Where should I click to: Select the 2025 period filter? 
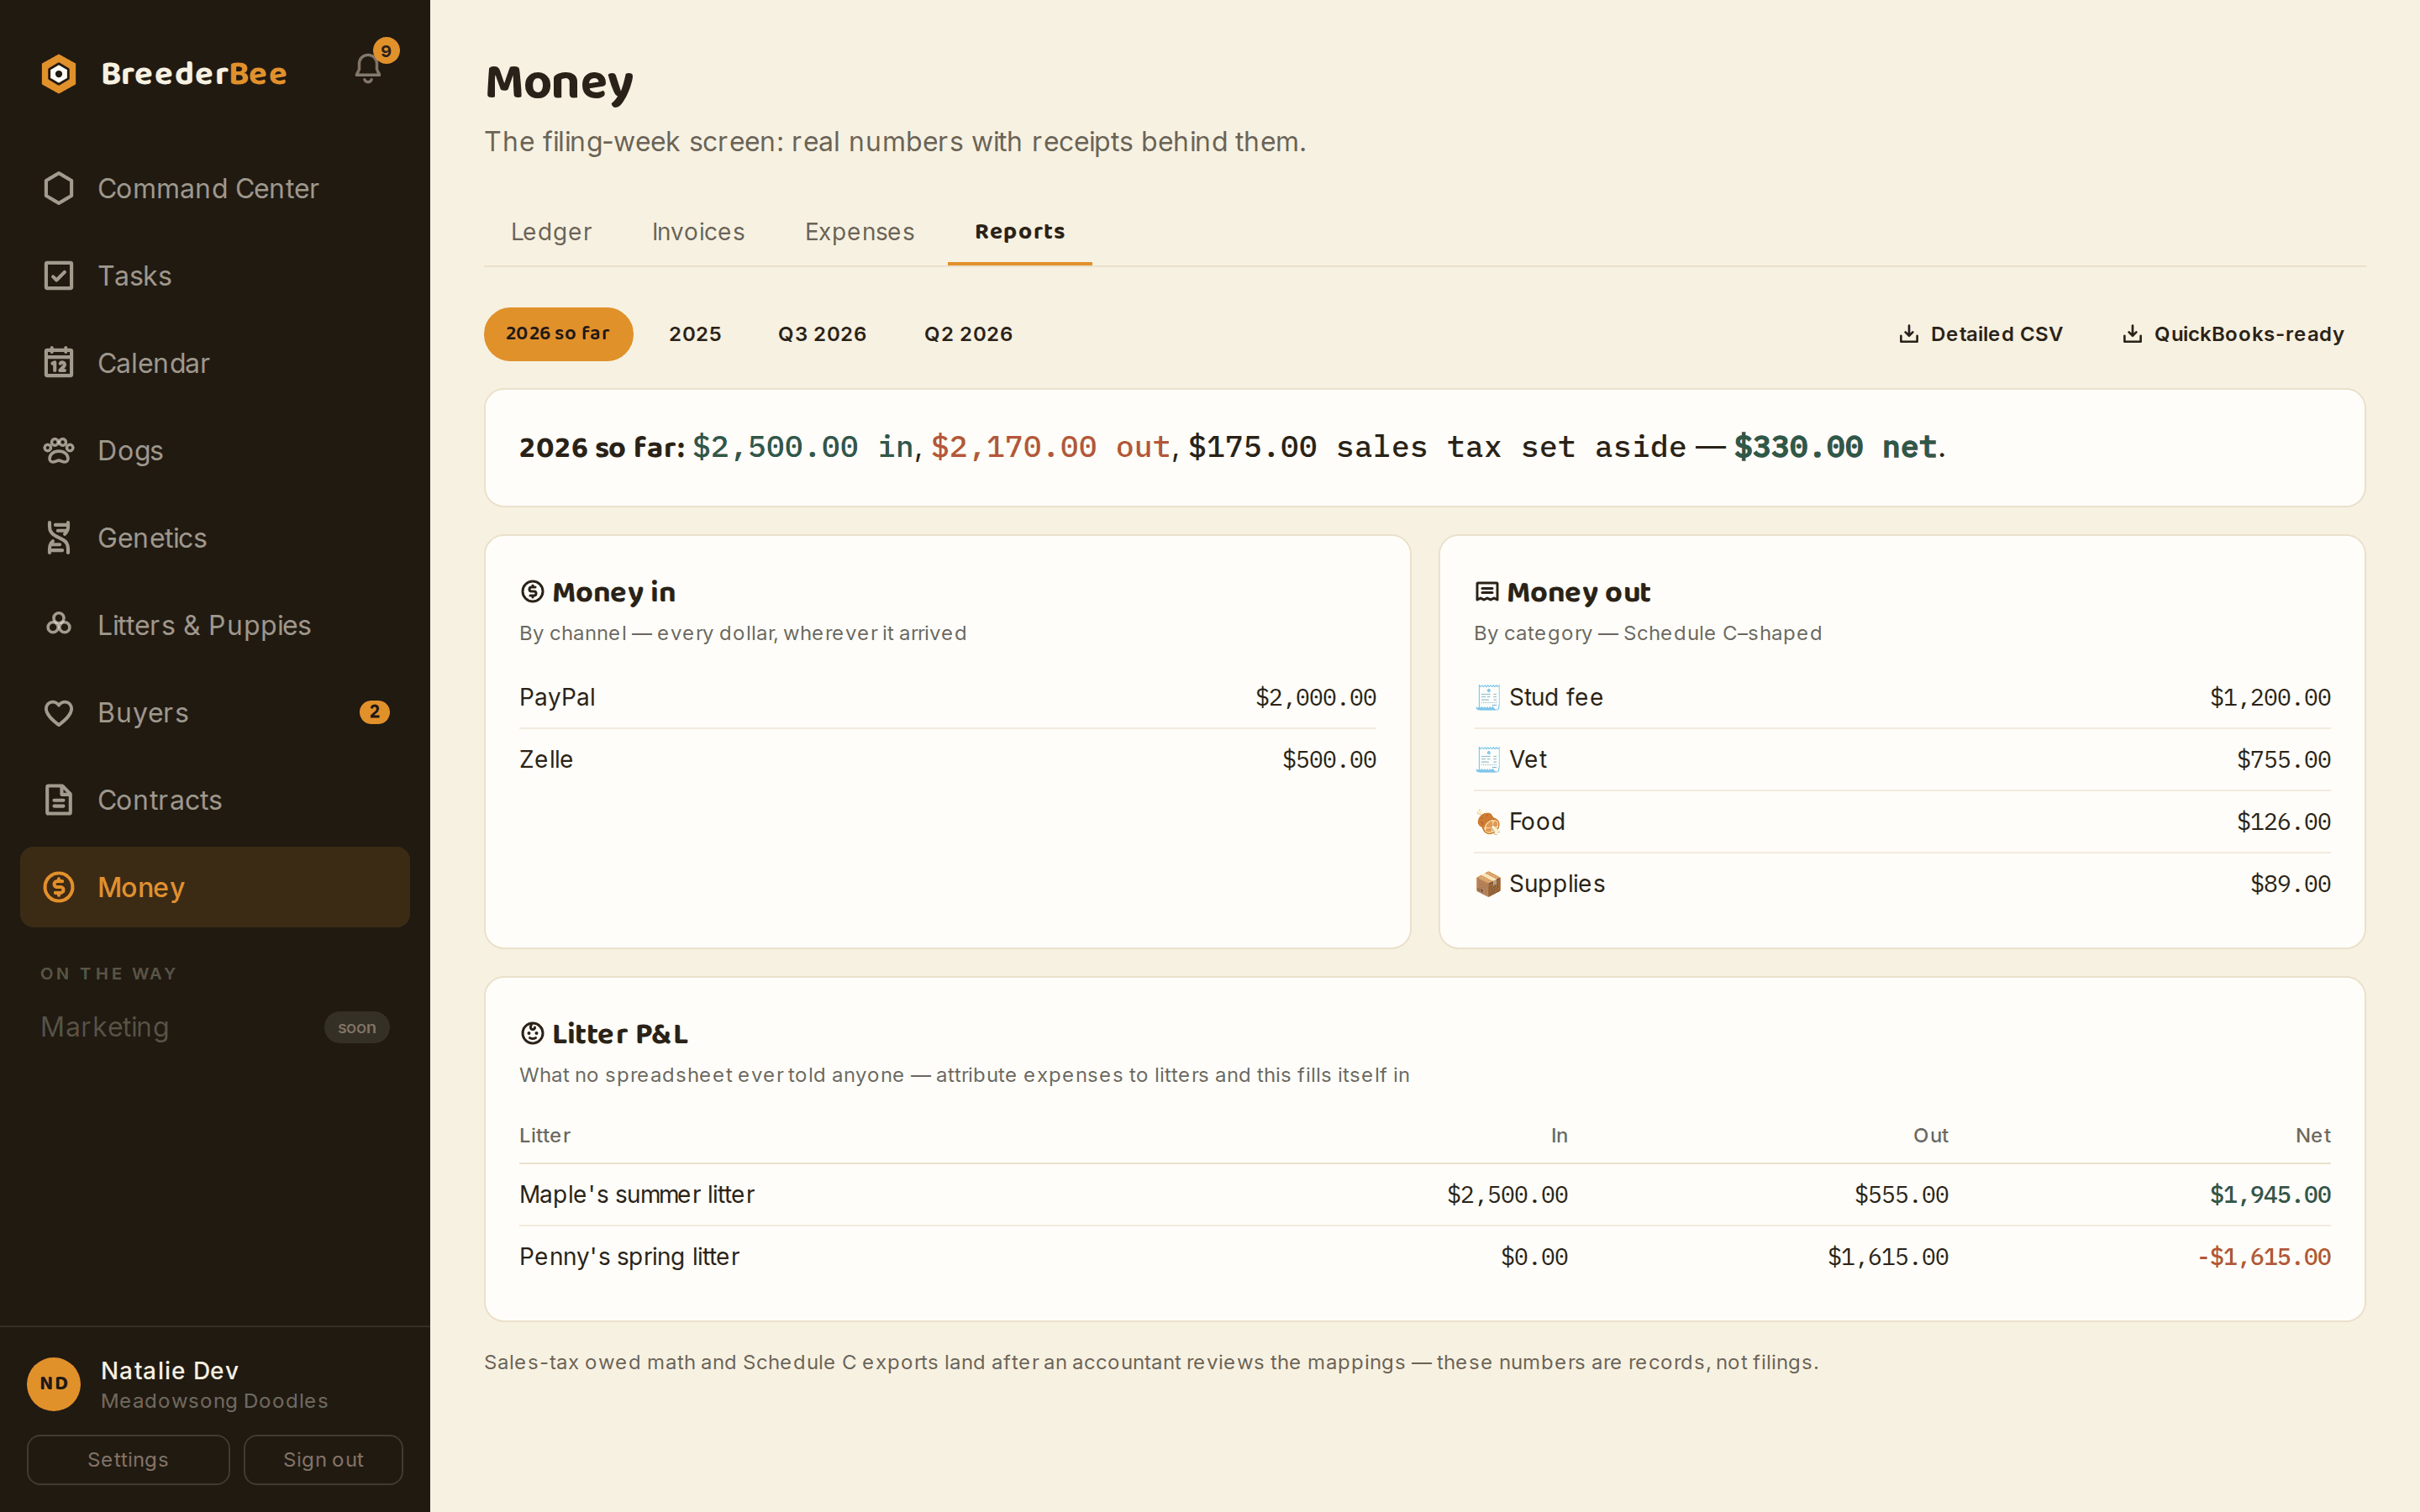tap(695, 334)
